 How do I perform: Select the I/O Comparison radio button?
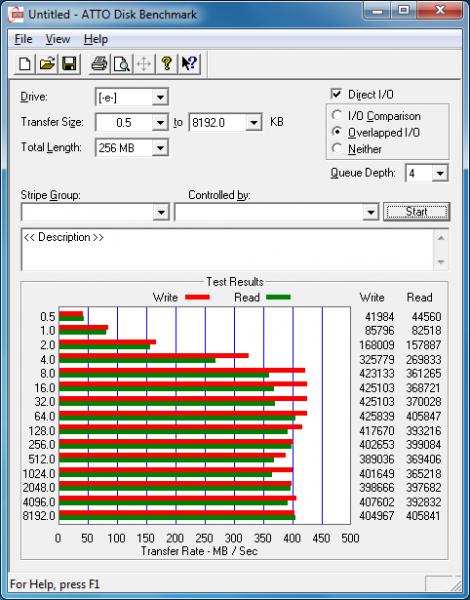point(337,115)
